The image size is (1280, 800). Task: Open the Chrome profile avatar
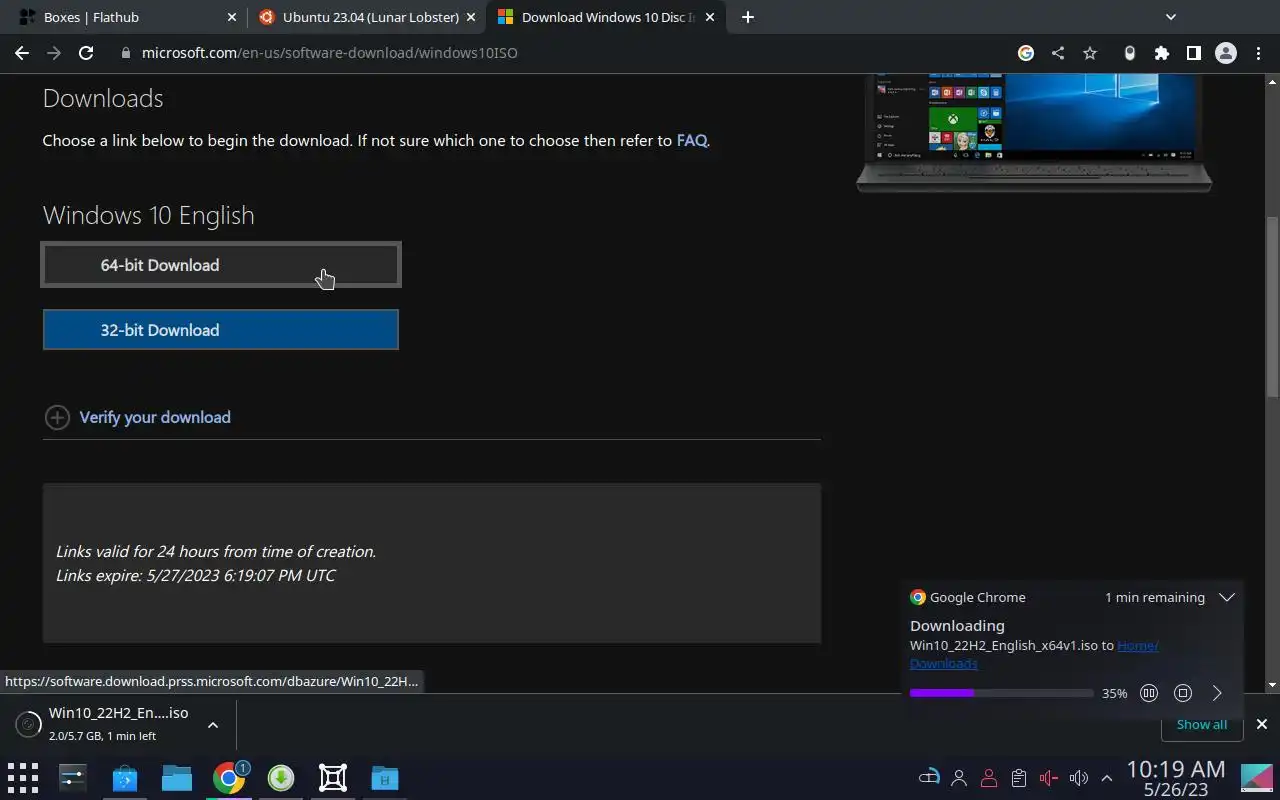click(x=1226, y=53)
